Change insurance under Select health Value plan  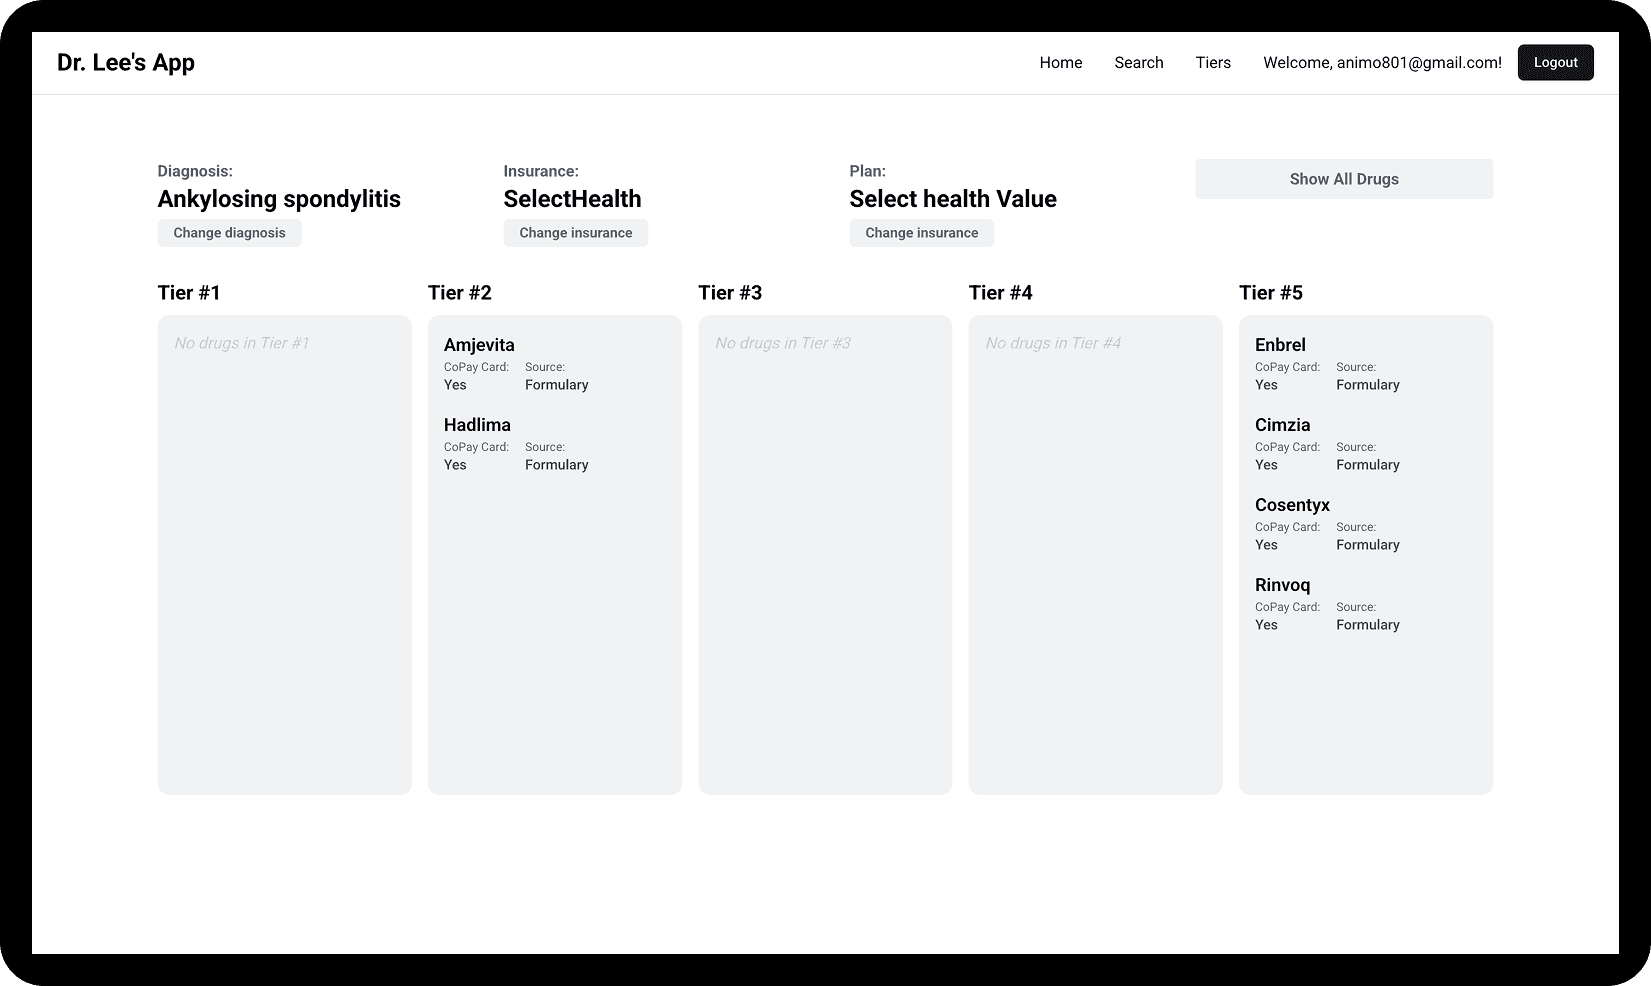[921, 233]
